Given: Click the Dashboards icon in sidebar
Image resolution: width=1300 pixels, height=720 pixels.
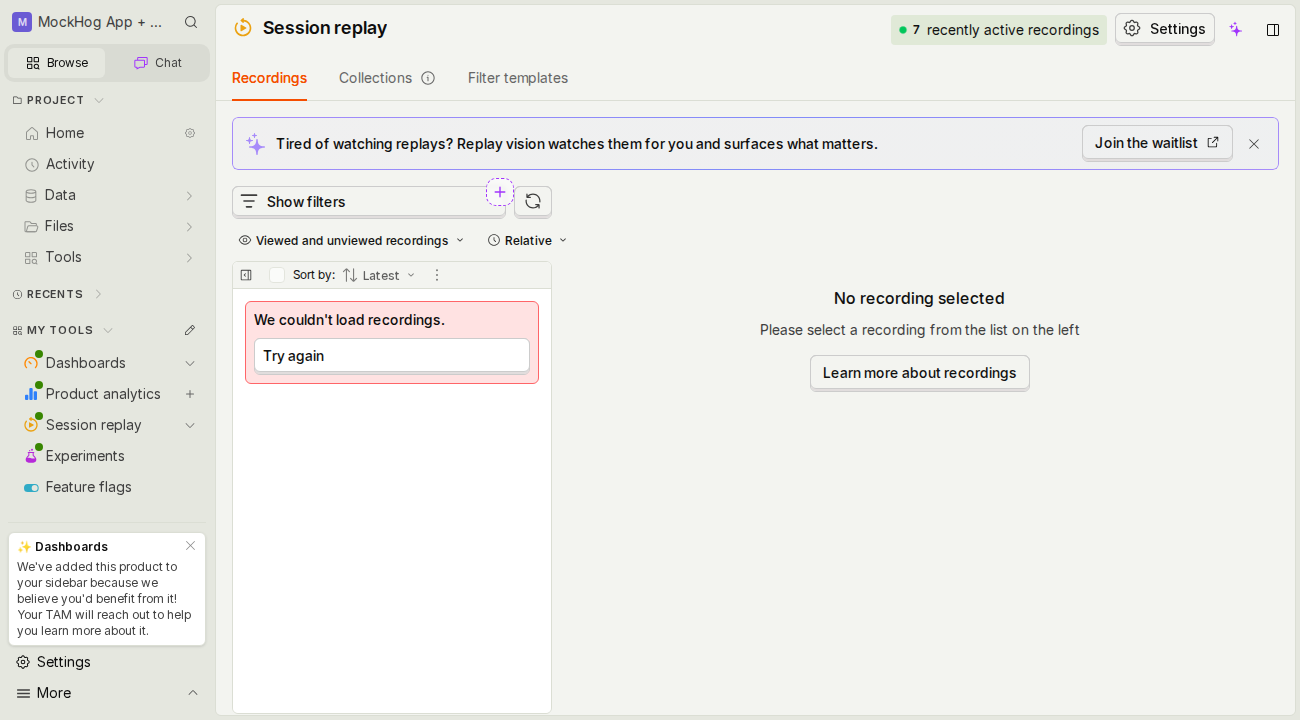Looking at the screenshot, I should click(32, 362).
